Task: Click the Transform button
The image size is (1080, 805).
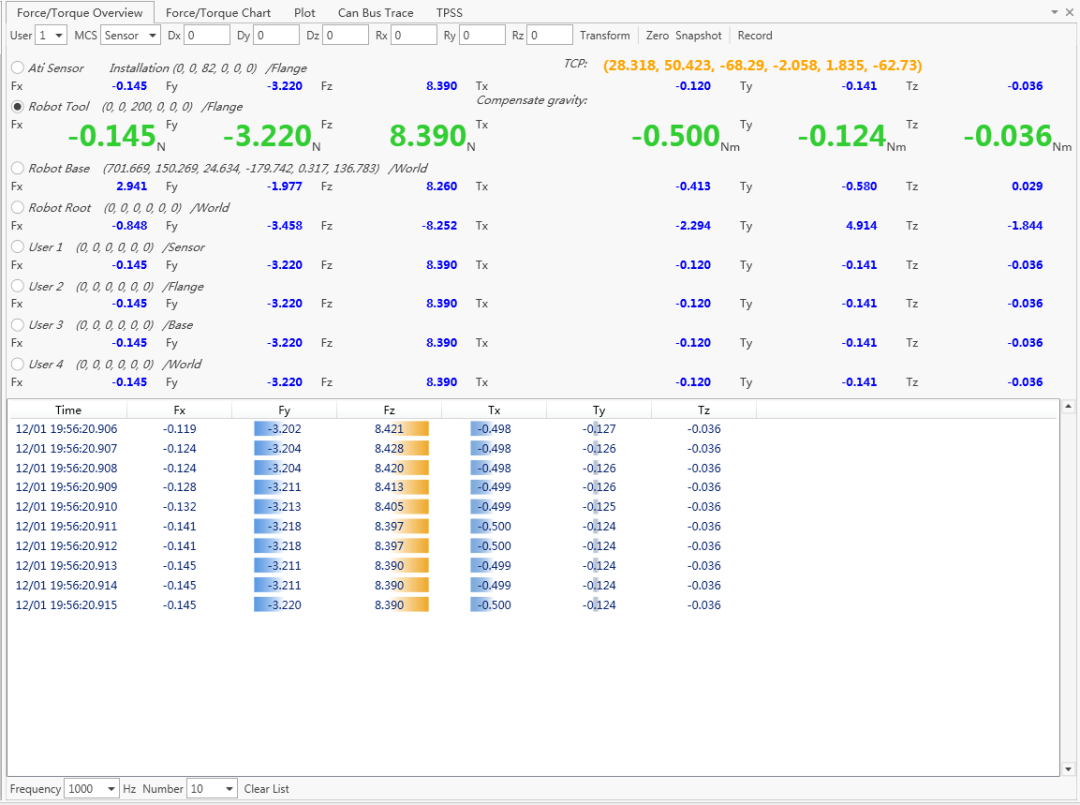Action: tap(605, 35)
